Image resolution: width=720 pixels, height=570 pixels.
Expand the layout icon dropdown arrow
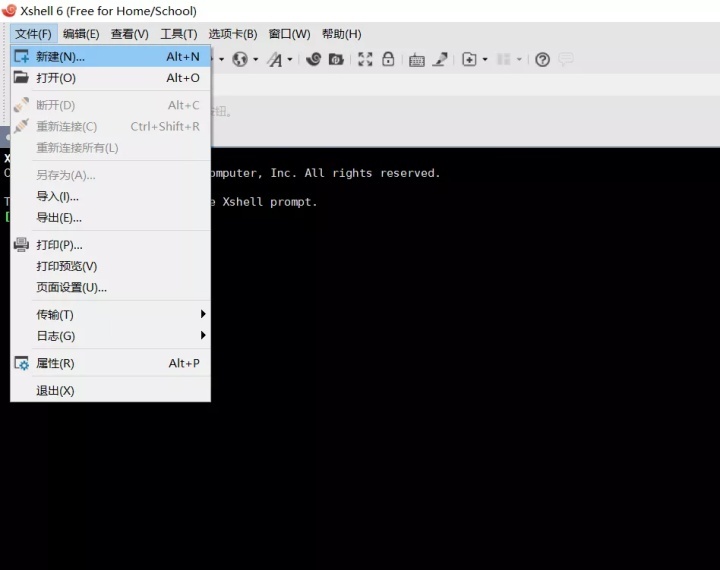click(x=519, y=59)
